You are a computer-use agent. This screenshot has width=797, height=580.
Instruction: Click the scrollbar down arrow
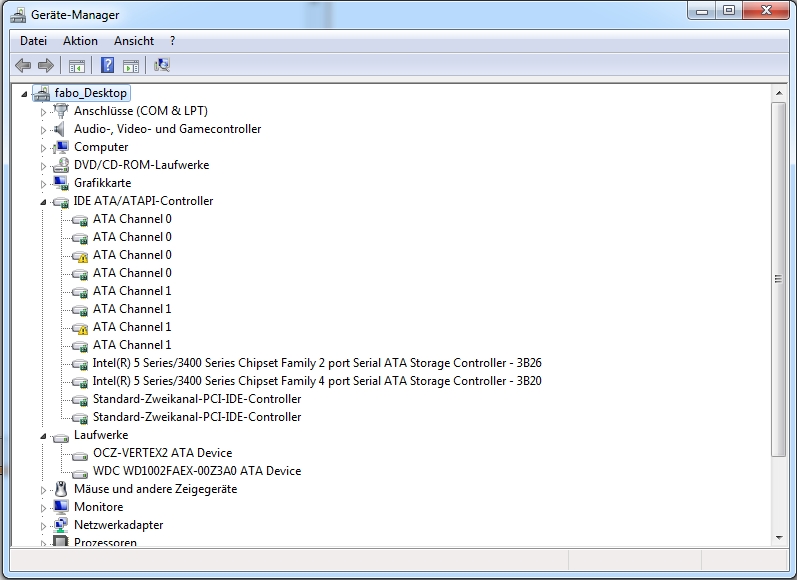tap(779, 538)
